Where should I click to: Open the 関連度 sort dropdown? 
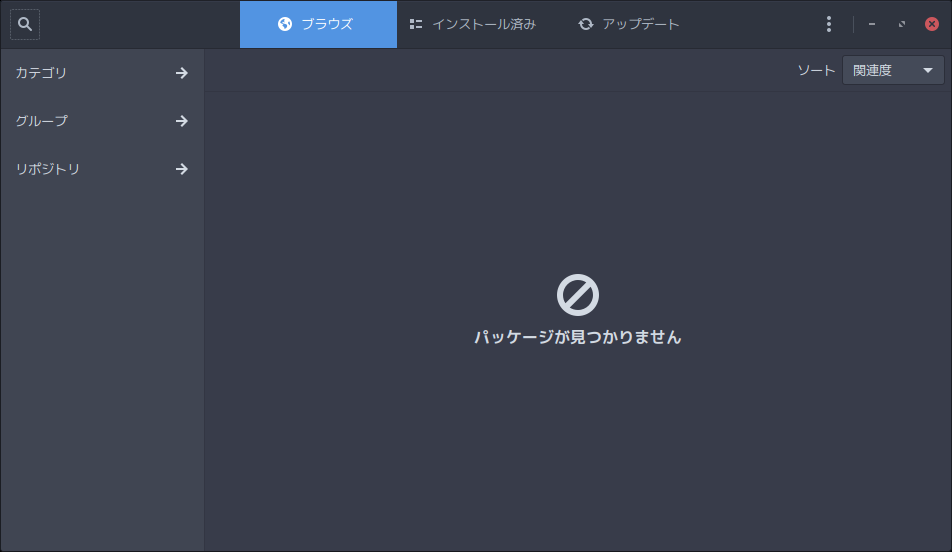pyautogui.click(x=893, y=70)
